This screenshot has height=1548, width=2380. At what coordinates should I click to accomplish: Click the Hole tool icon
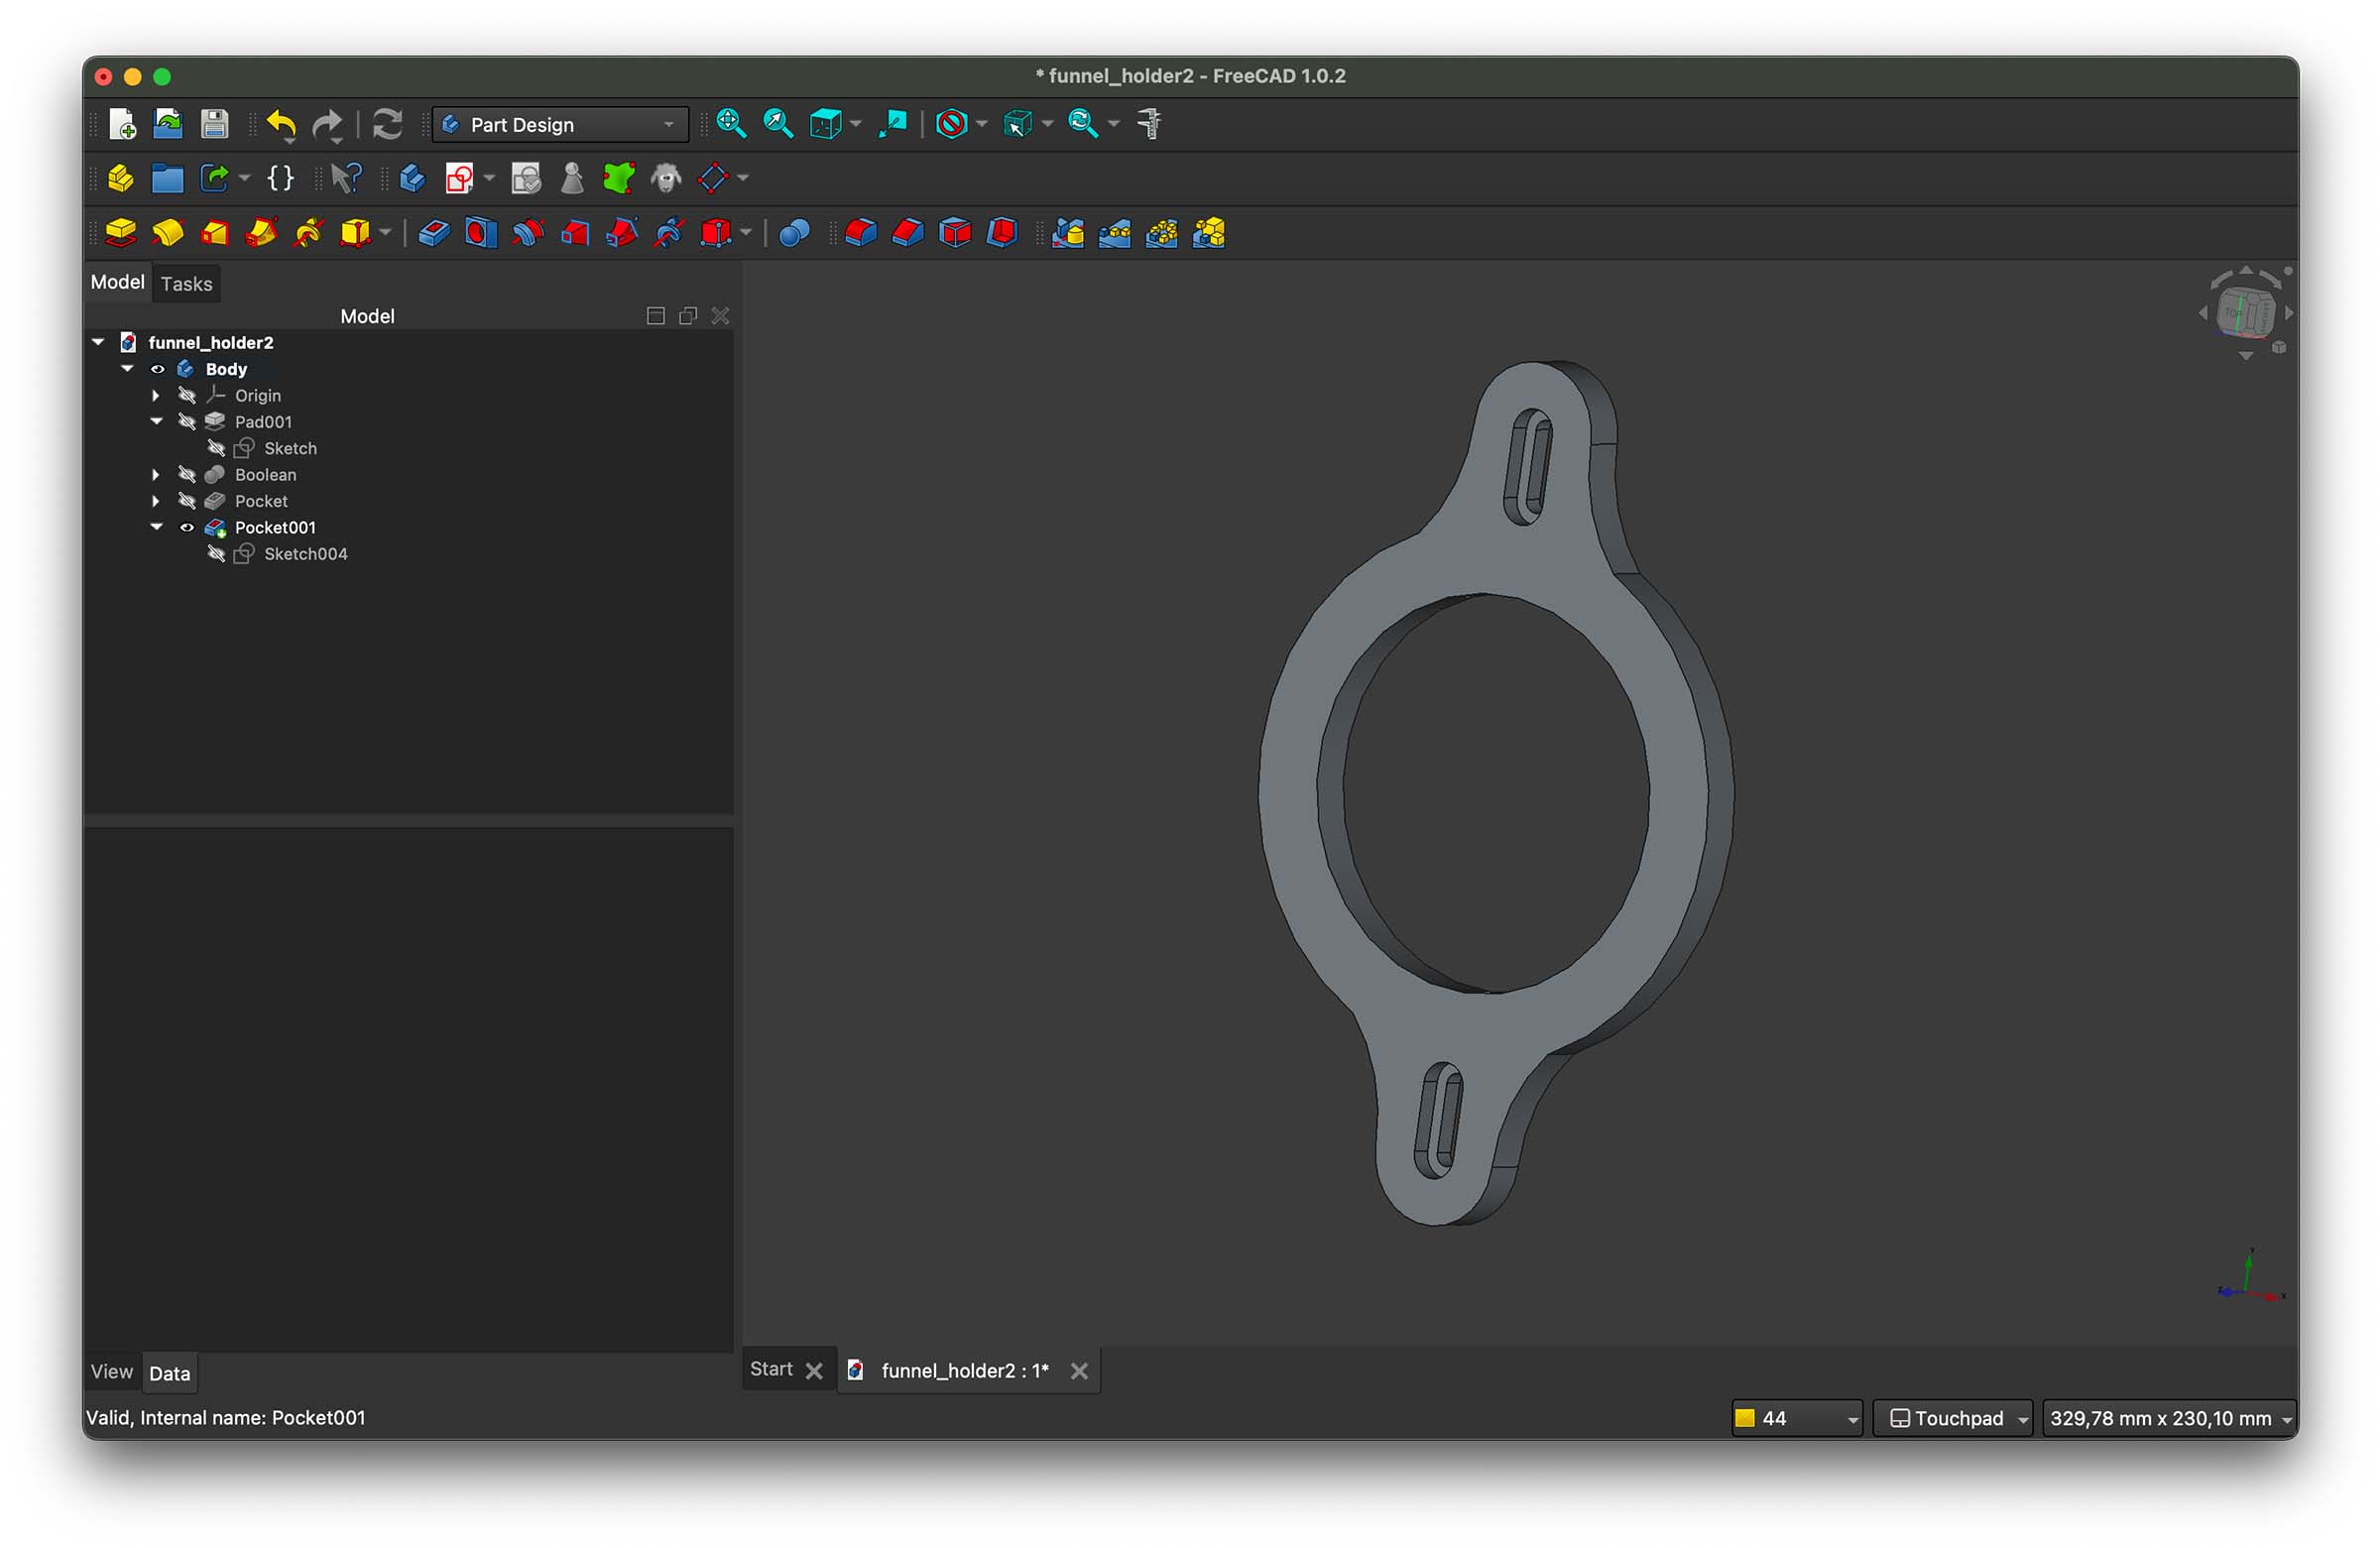pyautogui.click(x=480, y=233)
